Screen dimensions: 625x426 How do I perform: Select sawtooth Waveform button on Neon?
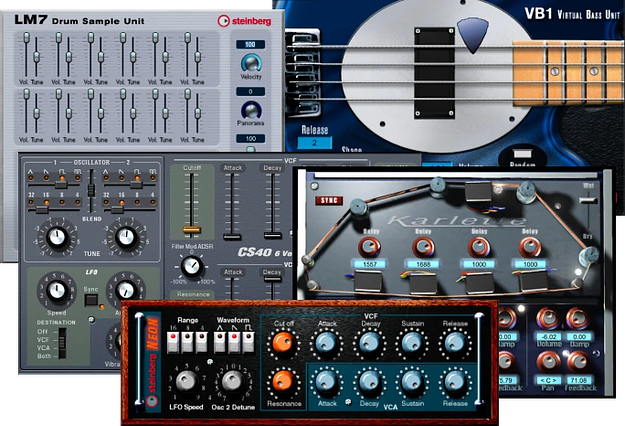click(234, 343)
